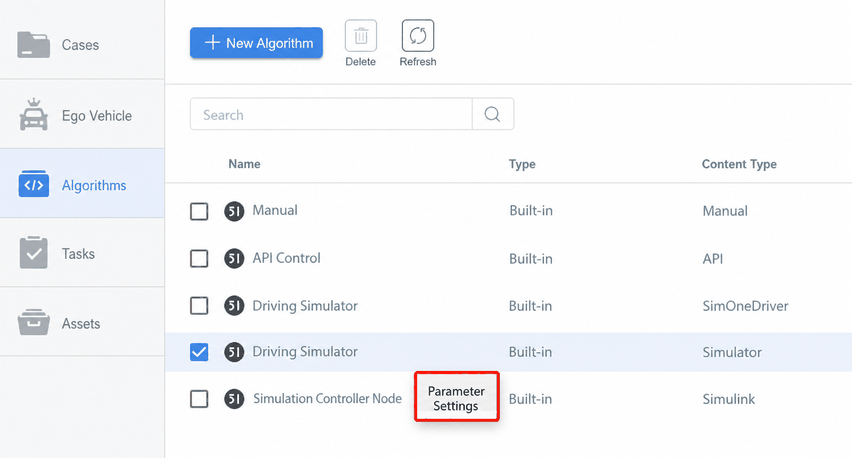This screenshot has width=852, height=458.
Task: Click into the Search input field
Action: [331, 114]
